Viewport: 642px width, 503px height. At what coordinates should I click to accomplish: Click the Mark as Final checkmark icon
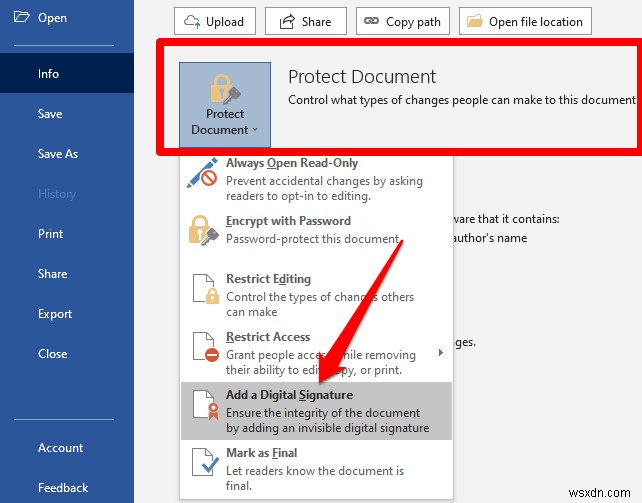(x=206, y=462)
